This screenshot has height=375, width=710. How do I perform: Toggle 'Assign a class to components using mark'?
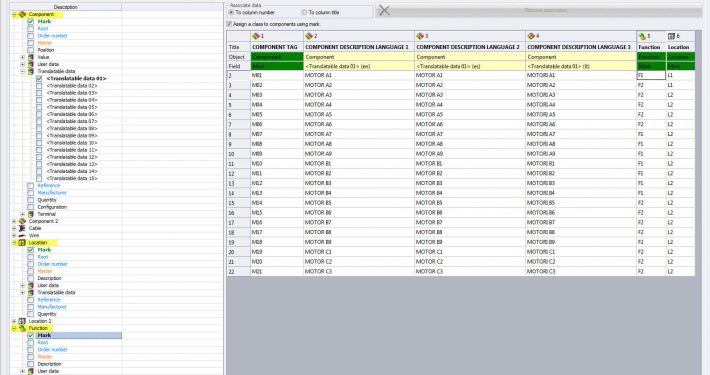pos(229,24)
